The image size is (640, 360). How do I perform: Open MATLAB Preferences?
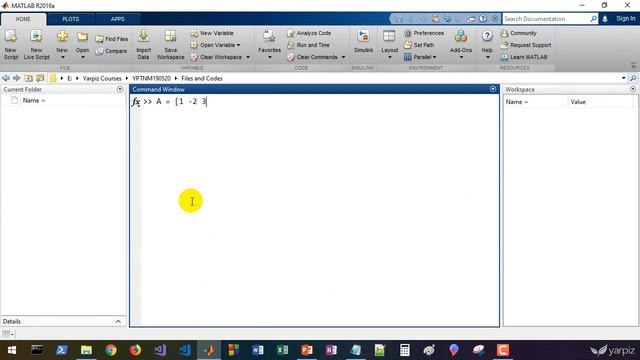click(424, 33)
